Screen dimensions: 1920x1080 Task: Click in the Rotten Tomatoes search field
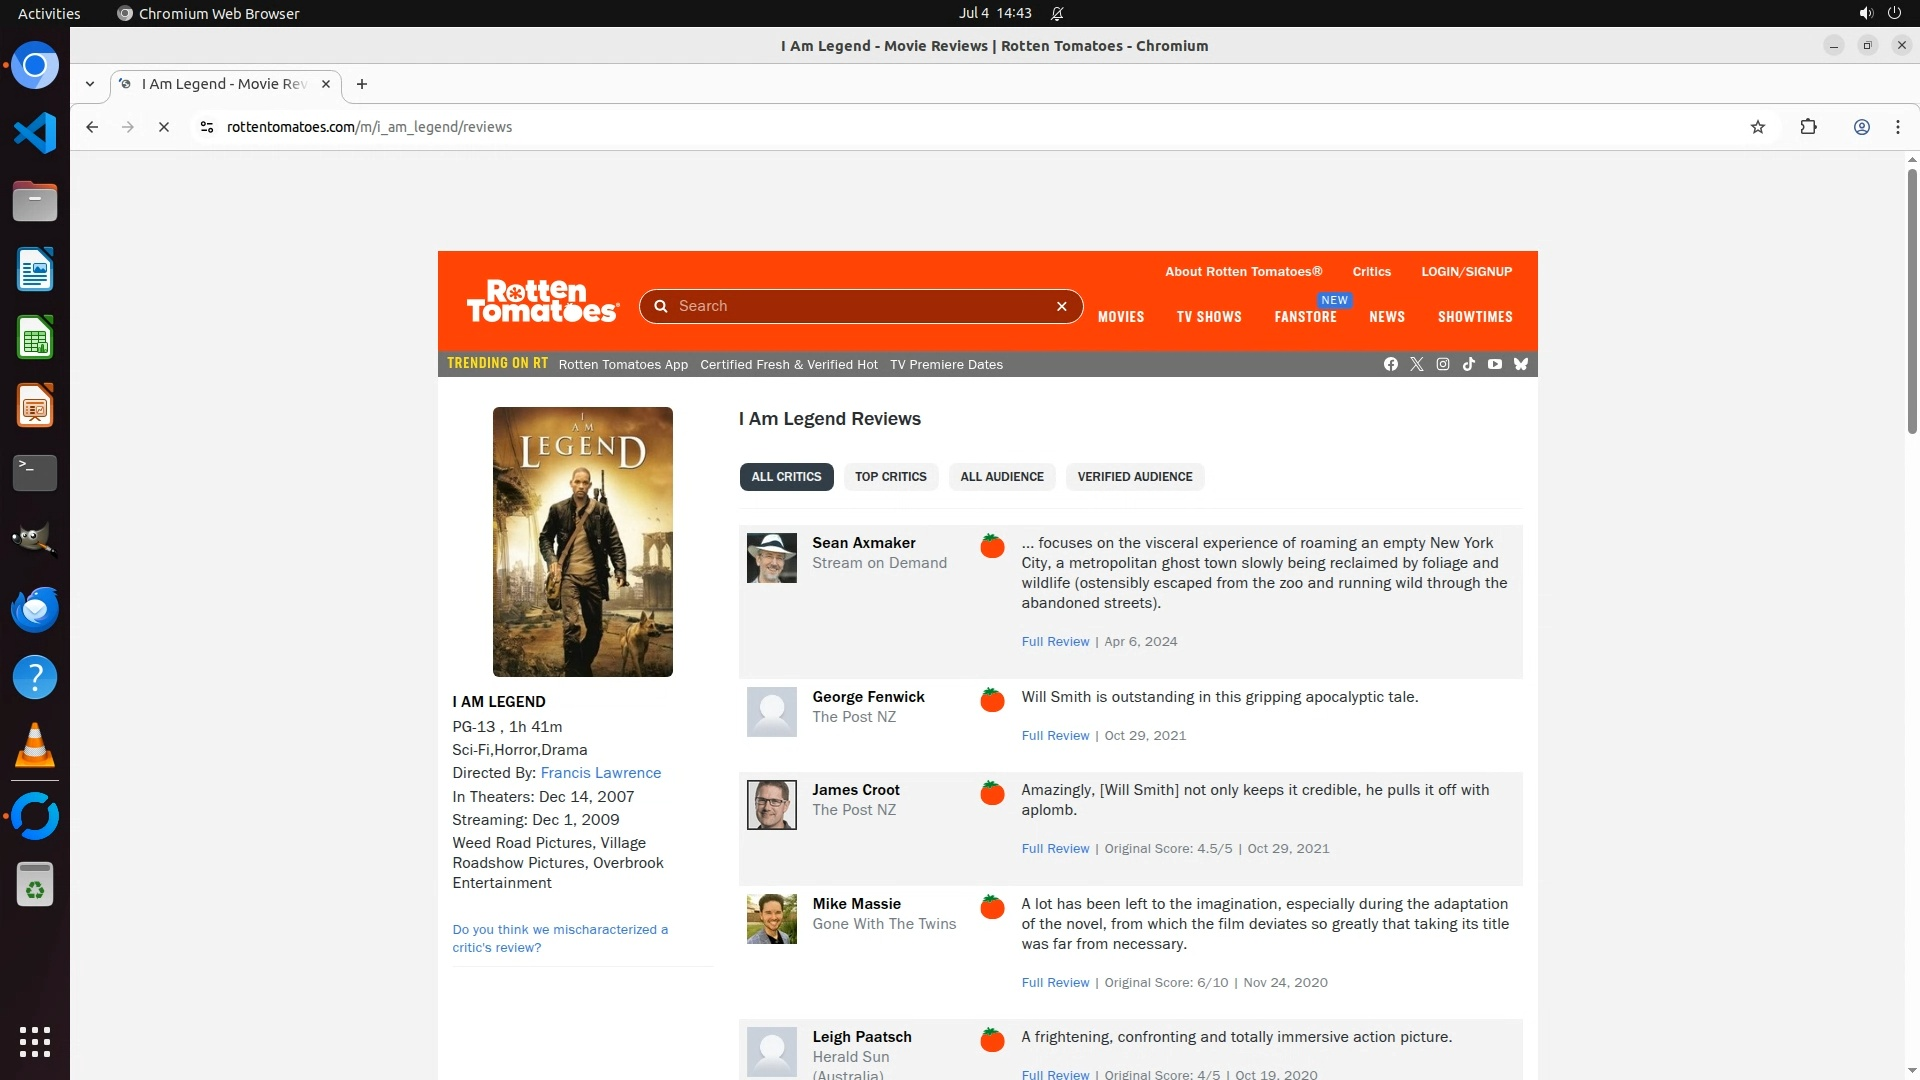pos(860,306)
